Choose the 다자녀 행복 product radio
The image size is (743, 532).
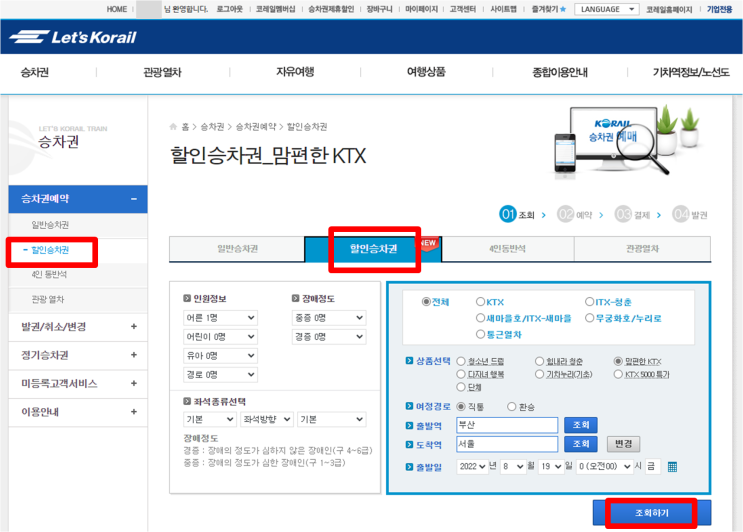pyautogui.click(x=461, y=374)
